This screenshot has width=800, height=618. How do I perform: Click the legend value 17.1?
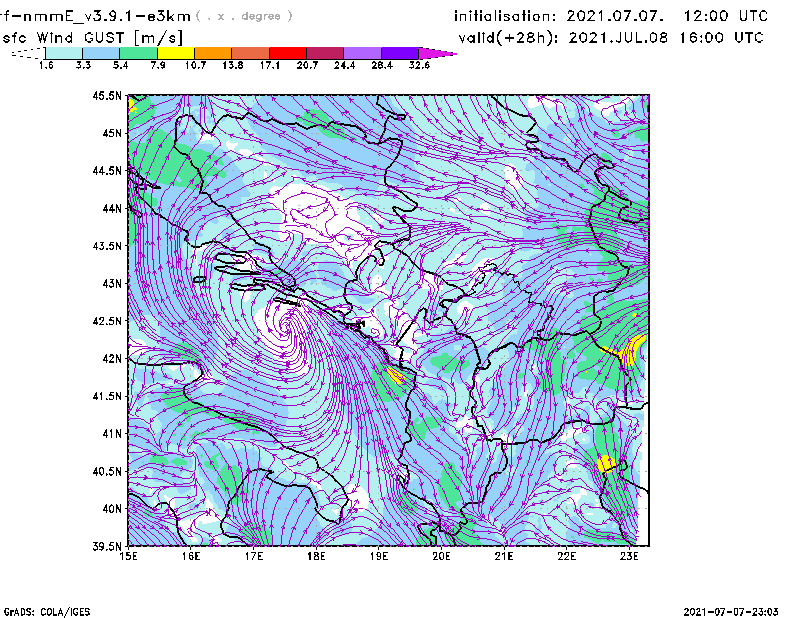[x=270, y=65]
